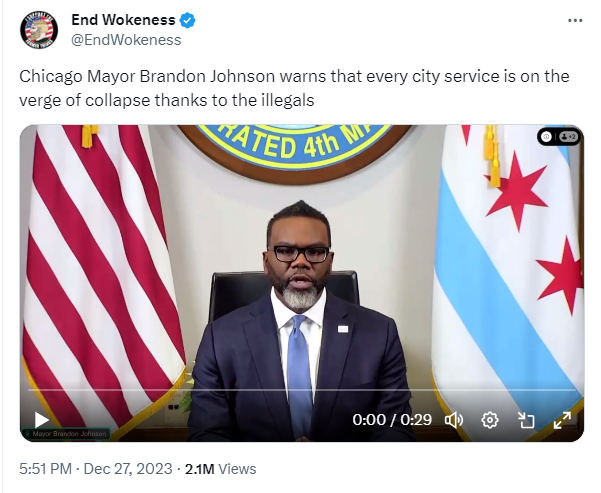Click the Mayor Brandon Johnson name label

tap(66, 434)
